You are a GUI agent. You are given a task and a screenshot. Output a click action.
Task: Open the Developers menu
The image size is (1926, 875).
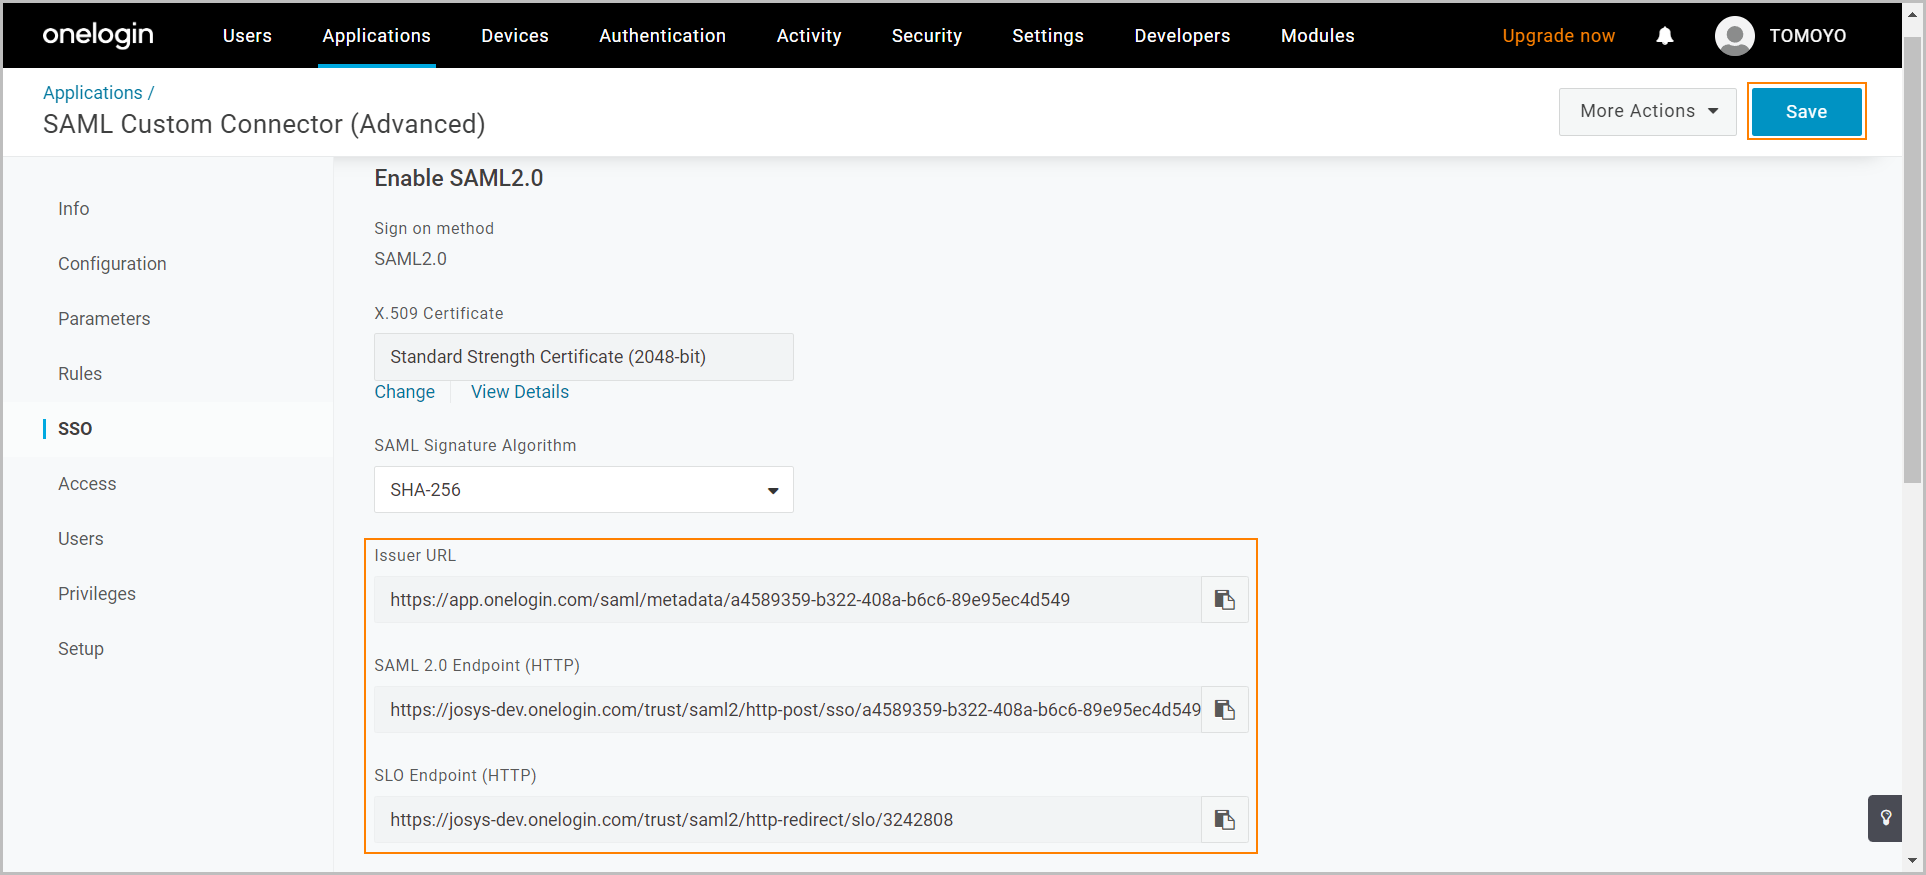point(1182,36)
